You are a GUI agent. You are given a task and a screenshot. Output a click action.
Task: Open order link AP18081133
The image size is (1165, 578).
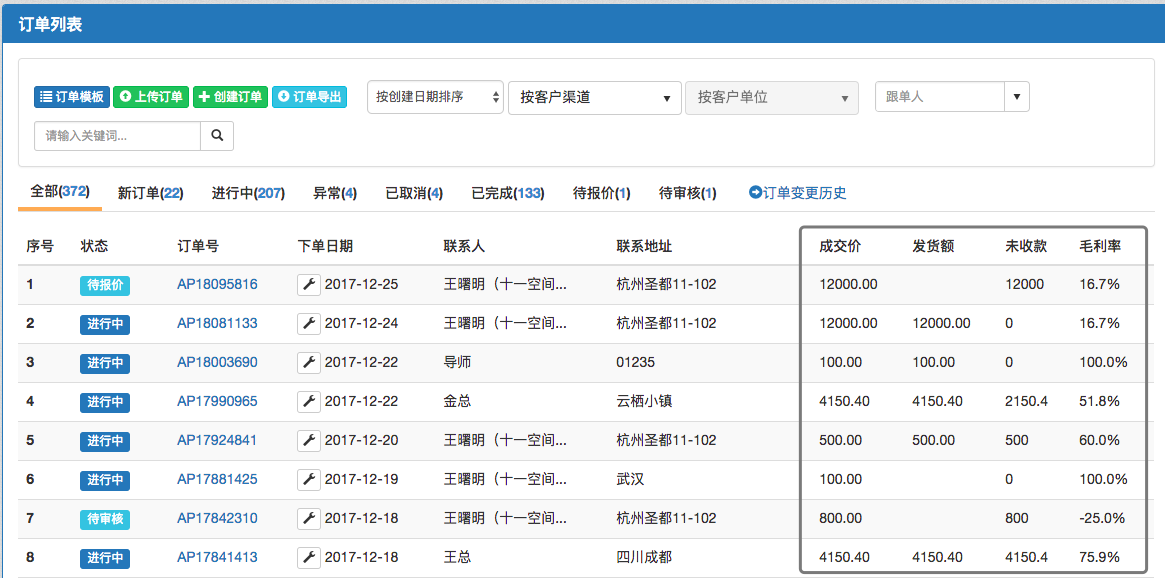click(x=217, y=323)
